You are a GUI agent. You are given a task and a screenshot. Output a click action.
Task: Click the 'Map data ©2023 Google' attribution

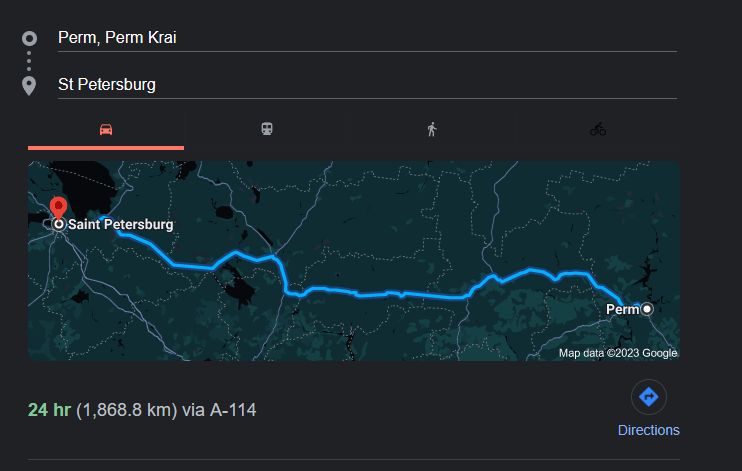coord(617,353)
